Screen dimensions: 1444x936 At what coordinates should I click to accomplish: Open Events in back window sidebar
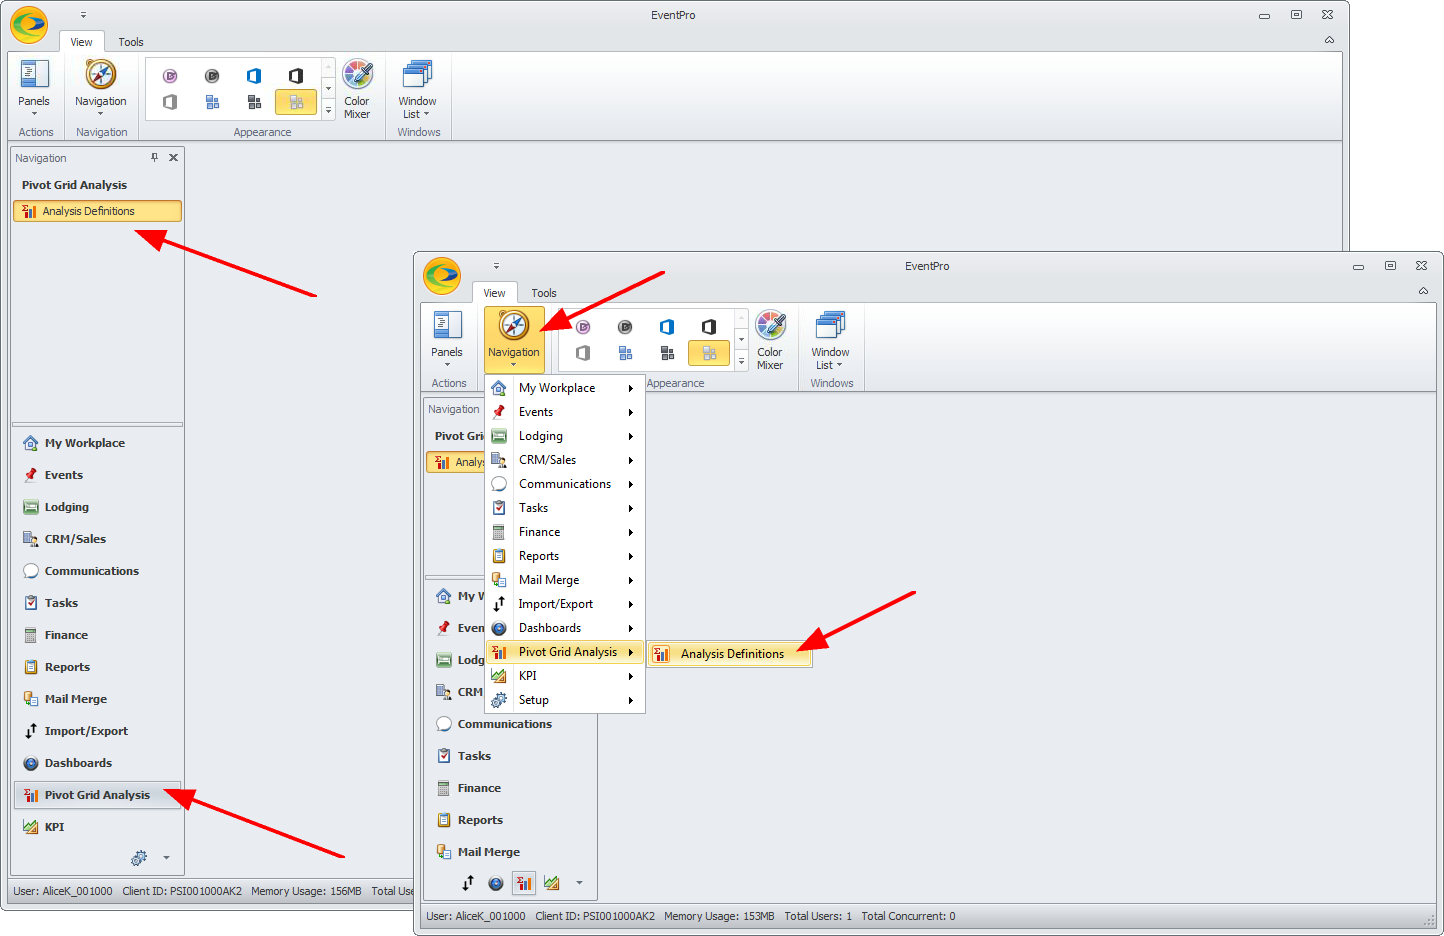(97, 475)
